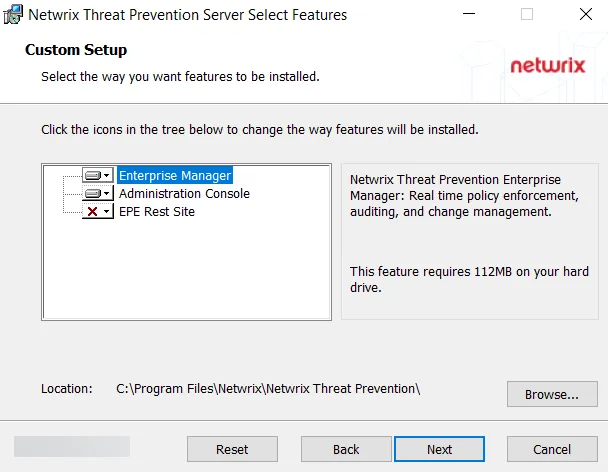Select the Administration Console tree item
Screen dimensions: 608x472
click(x=184, y=193)
